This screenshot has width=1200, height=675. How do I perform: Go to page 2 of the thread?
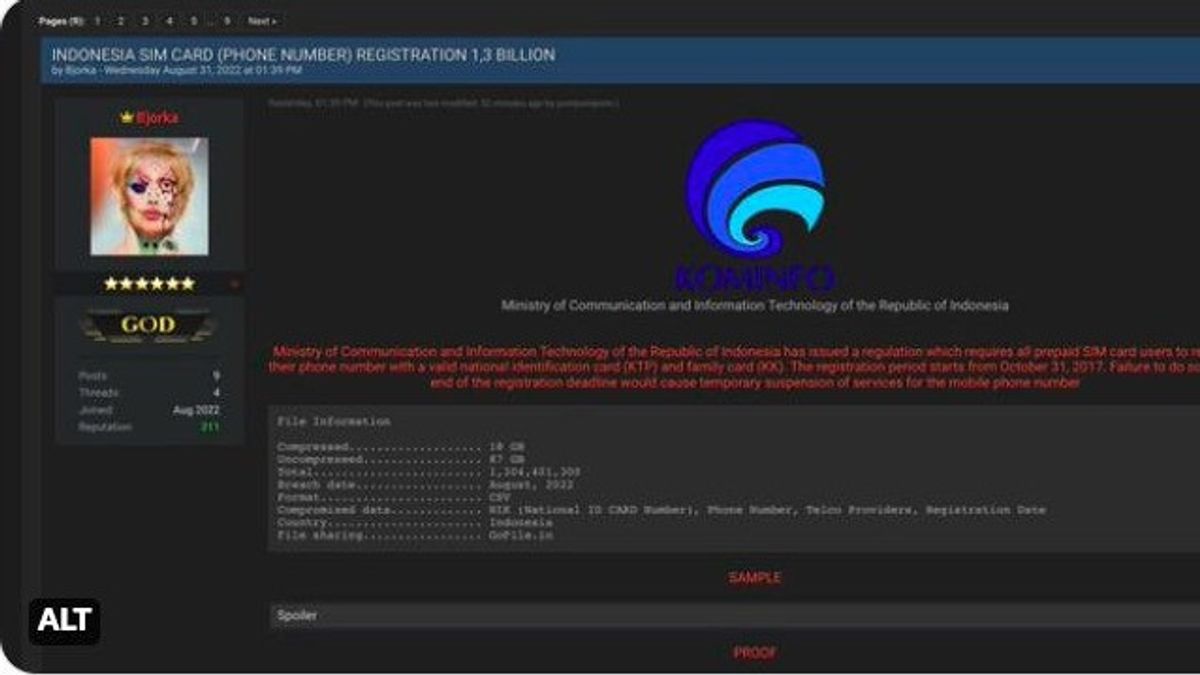[121, 21]
